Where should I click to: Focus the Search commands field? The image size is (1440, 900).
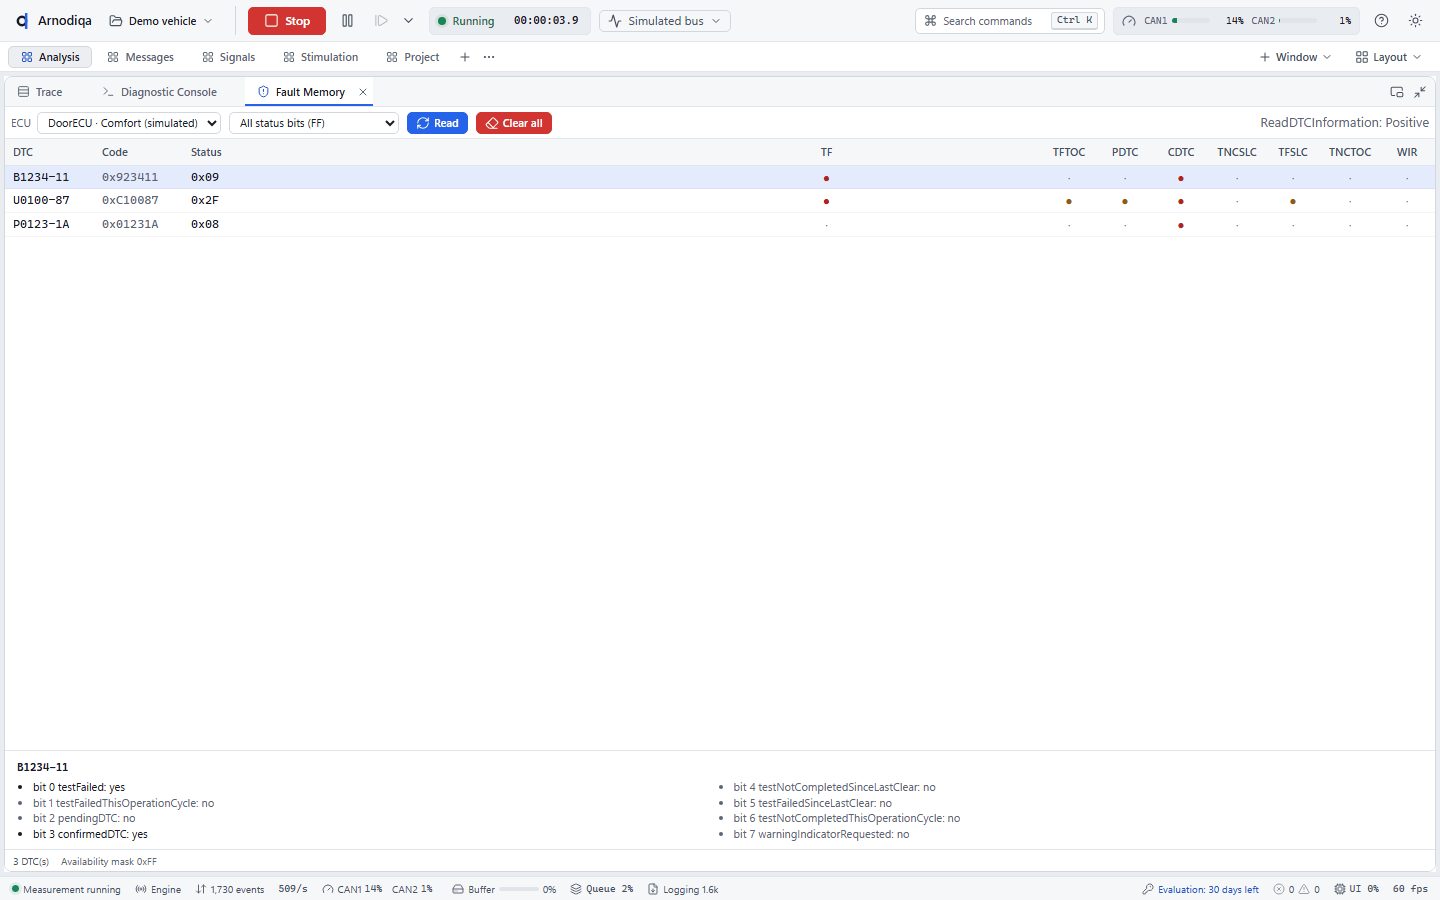(x=1010, y=21)
